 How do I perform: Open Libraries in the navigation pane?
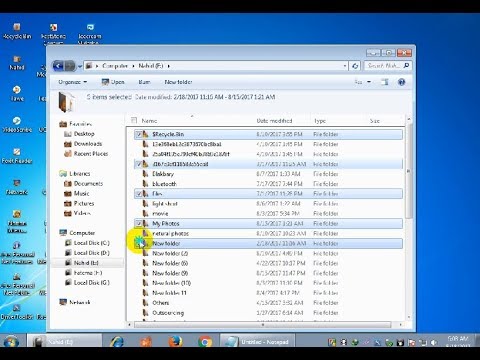[80, 174]
